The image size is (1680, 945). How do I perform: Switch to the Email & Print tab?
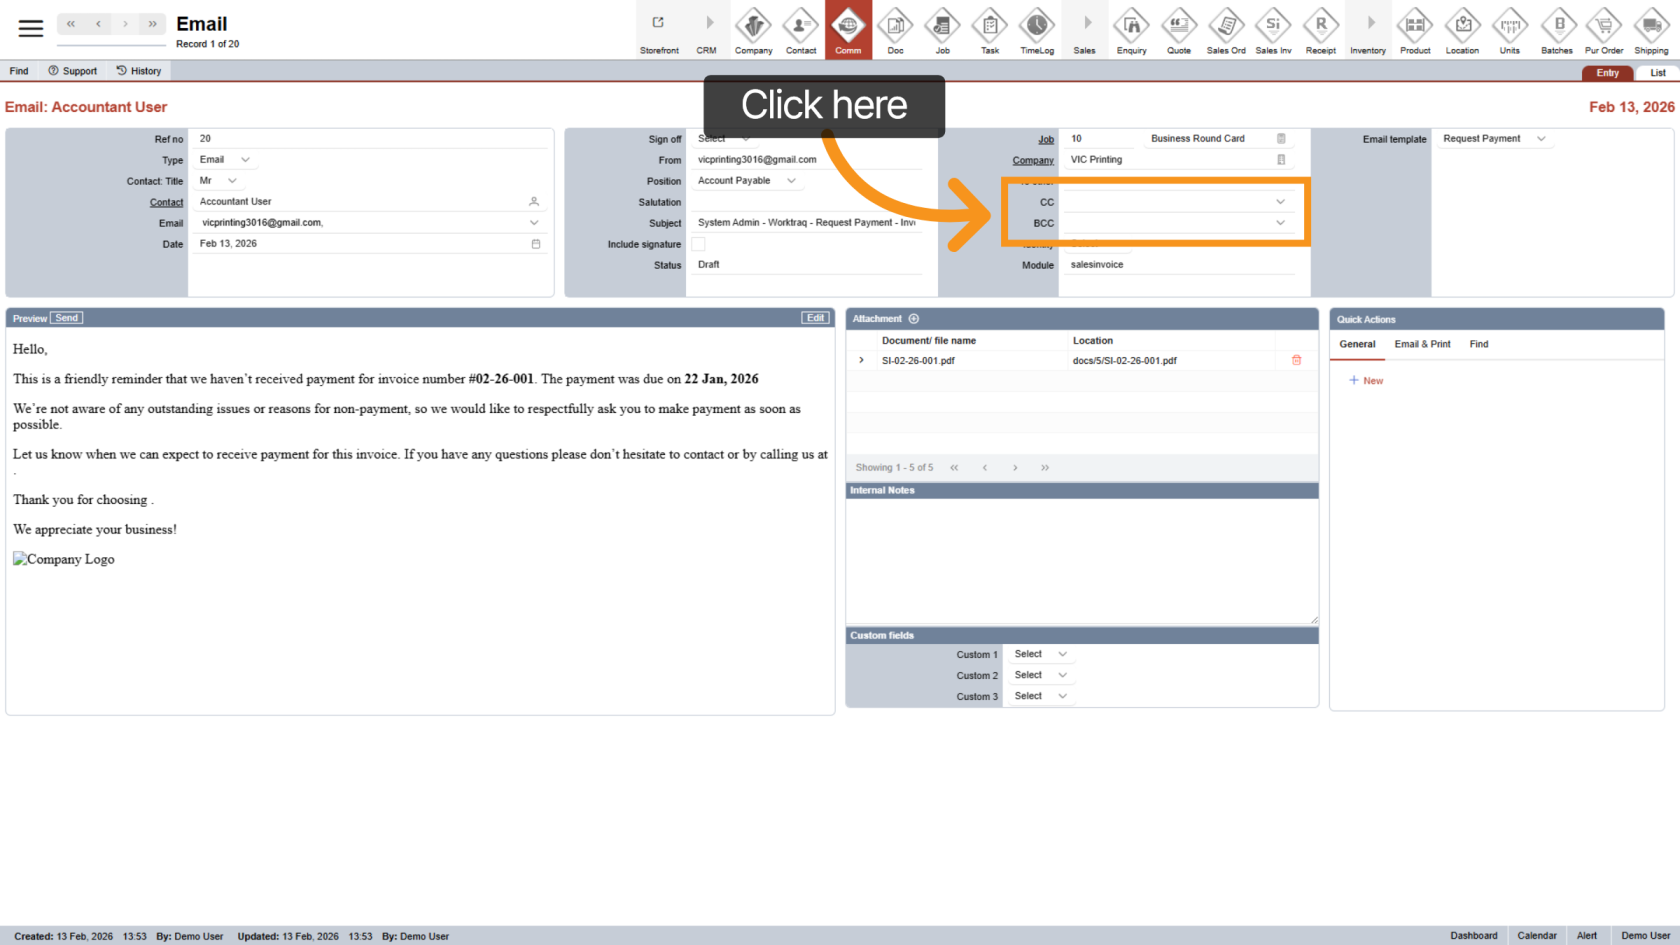(1422, 344)
